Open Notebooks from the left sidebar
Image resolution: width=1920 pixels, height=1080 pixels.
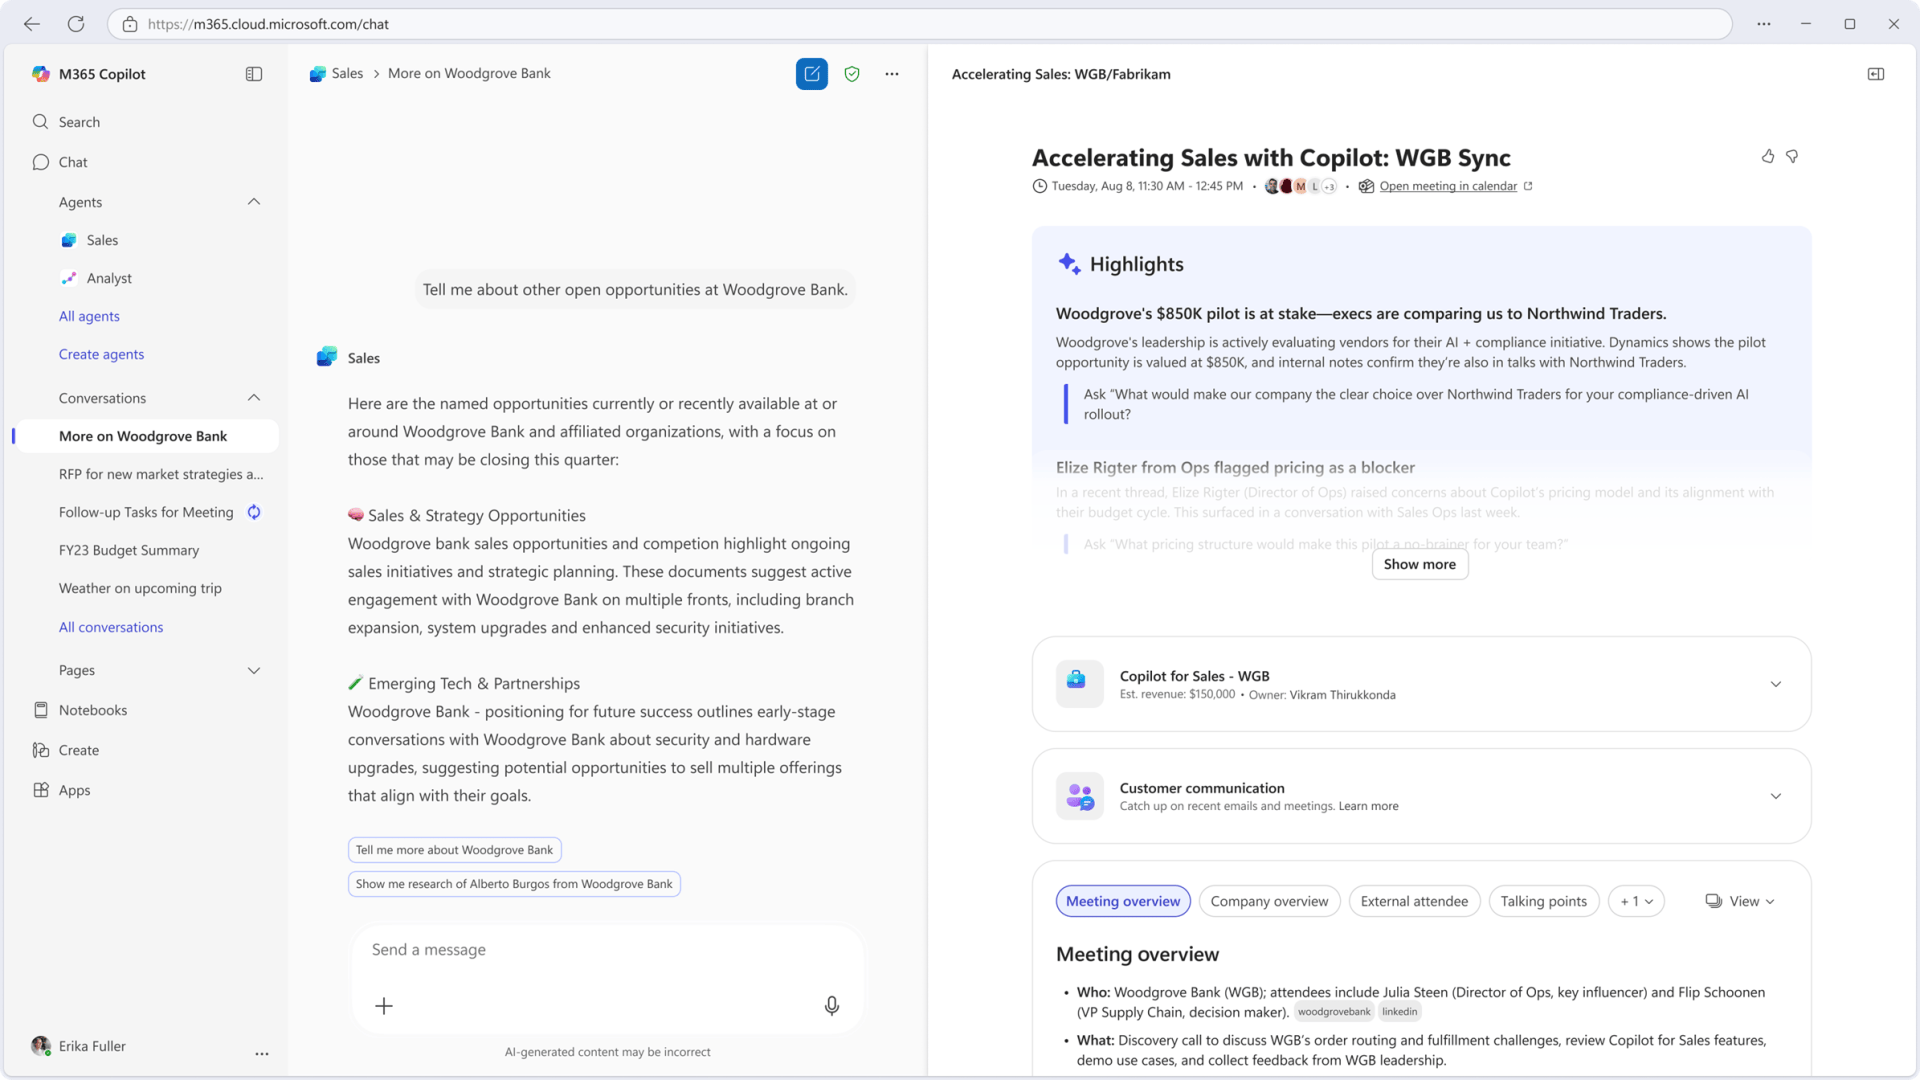pyautogui.click(x=92, y=710)
